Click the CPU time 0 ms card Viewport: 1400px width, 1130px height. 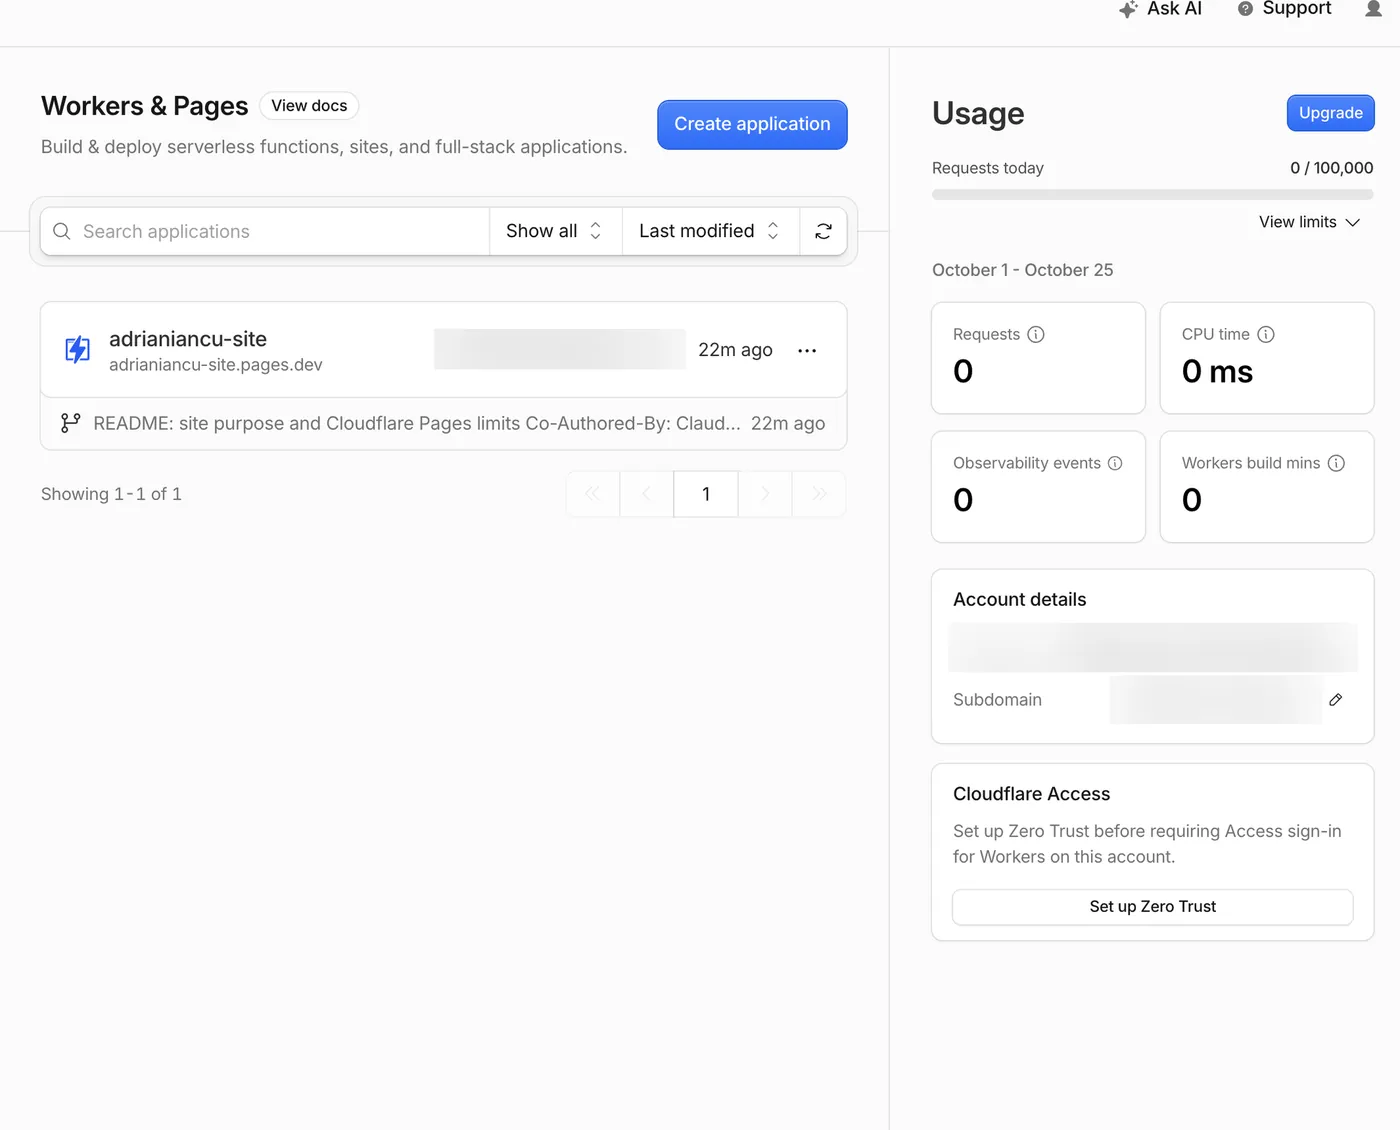click(x=1267, y=358)
